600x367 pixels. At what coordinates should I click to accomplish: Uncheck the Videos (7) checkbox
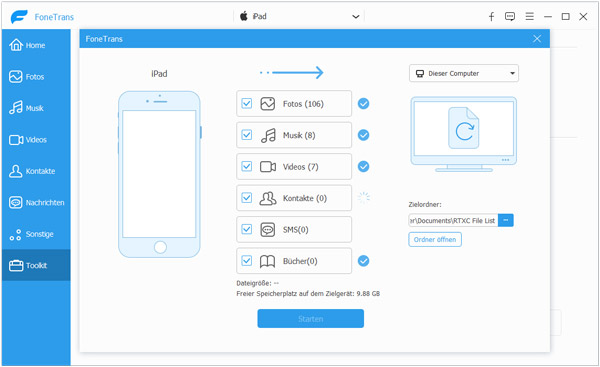[247, 166]
